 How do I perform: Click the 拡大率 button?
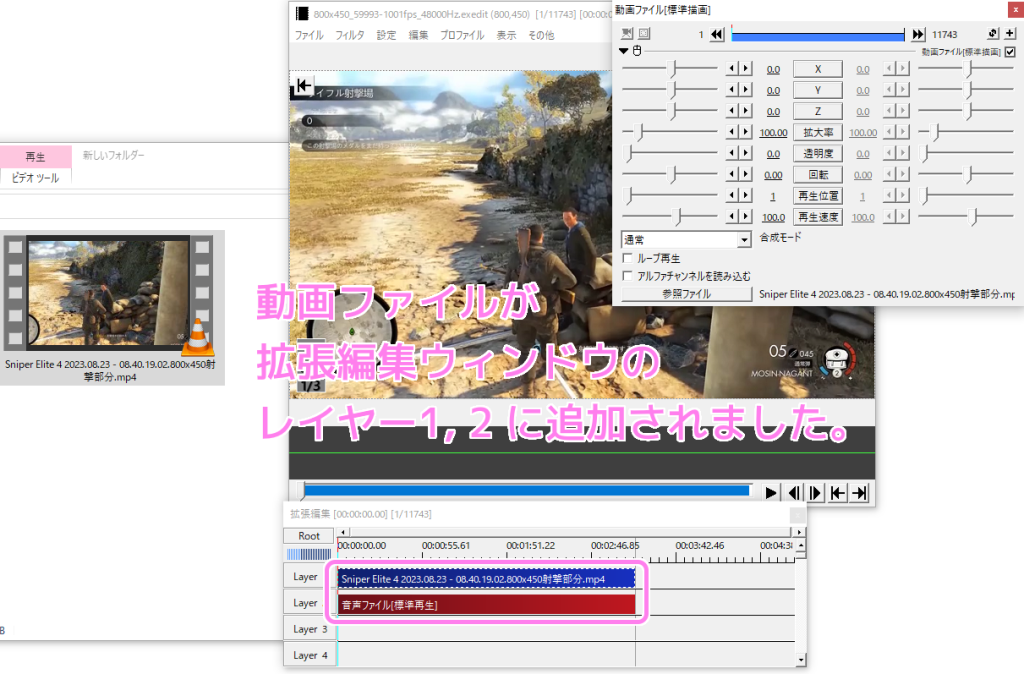tap(818, 132)
